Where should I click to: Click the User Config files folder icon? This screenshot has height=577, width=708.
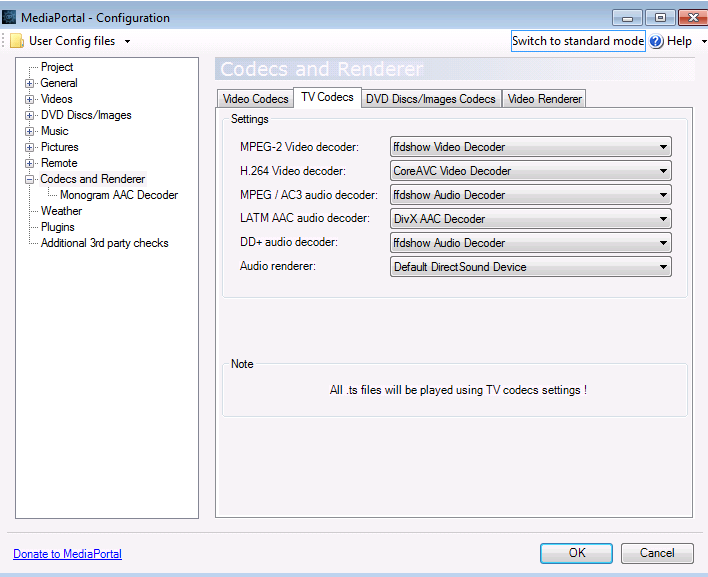(x=16, y=41)
